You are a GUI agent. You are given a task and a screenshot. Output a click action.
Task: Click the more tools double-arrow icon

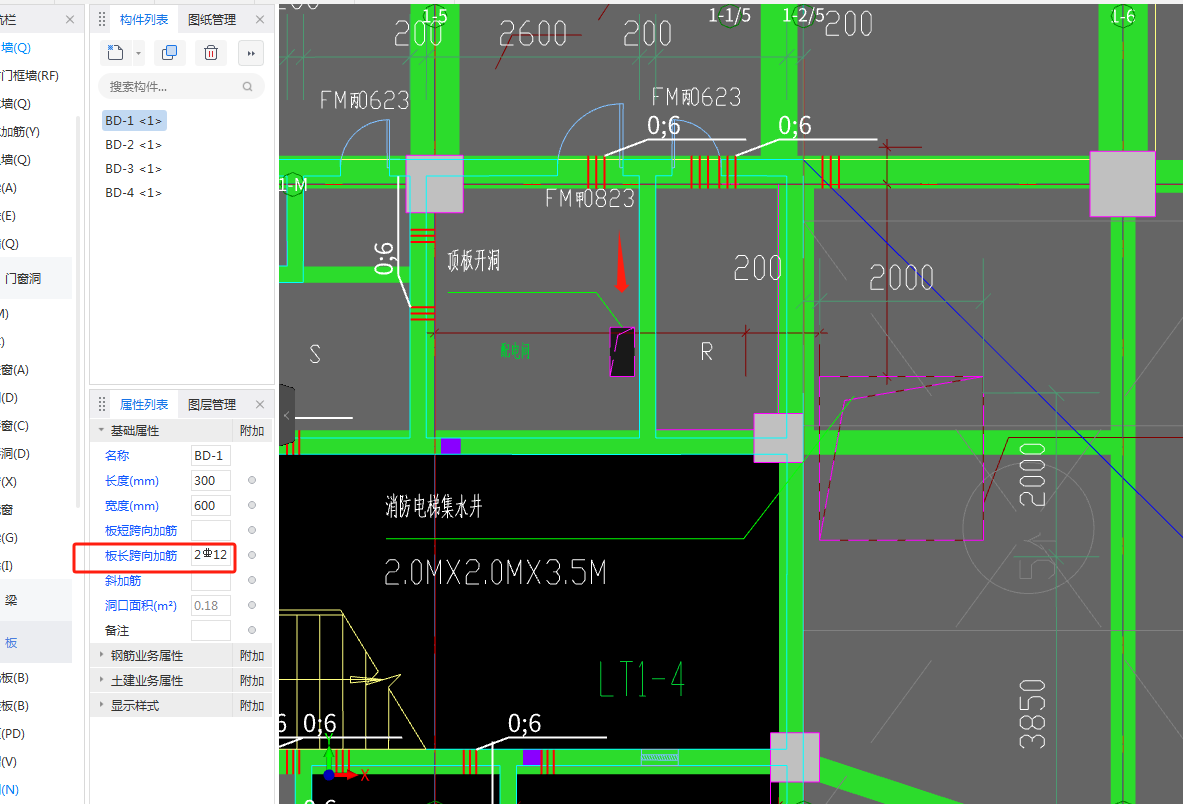(251, 53)
